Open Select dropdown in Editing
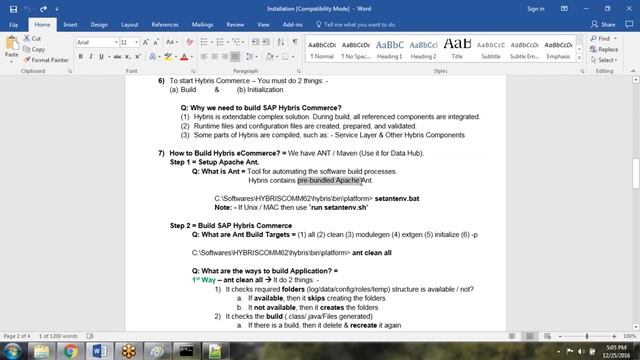Viewport: 640px width, 360px height. (x=604, y=60)
